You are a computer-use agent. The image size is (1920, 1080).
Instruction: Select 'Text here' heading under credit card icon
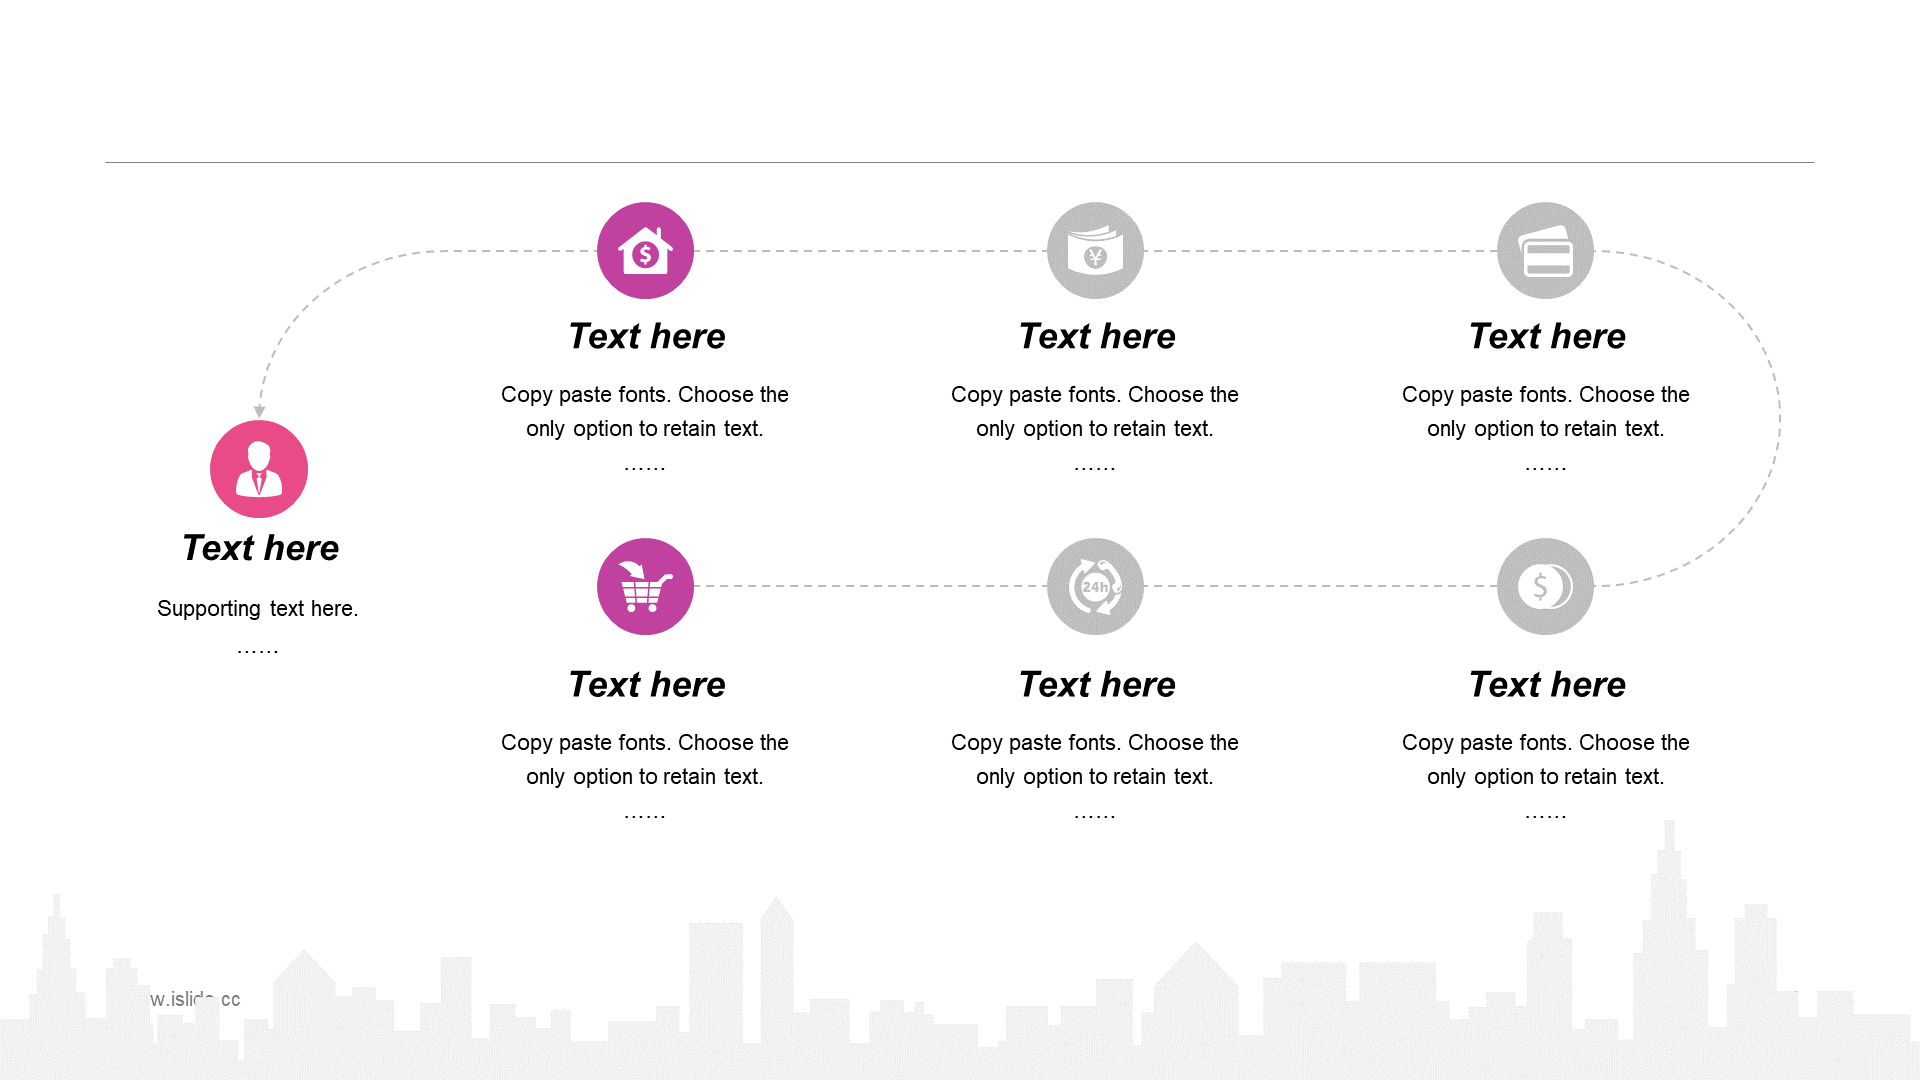(1547, 336)
